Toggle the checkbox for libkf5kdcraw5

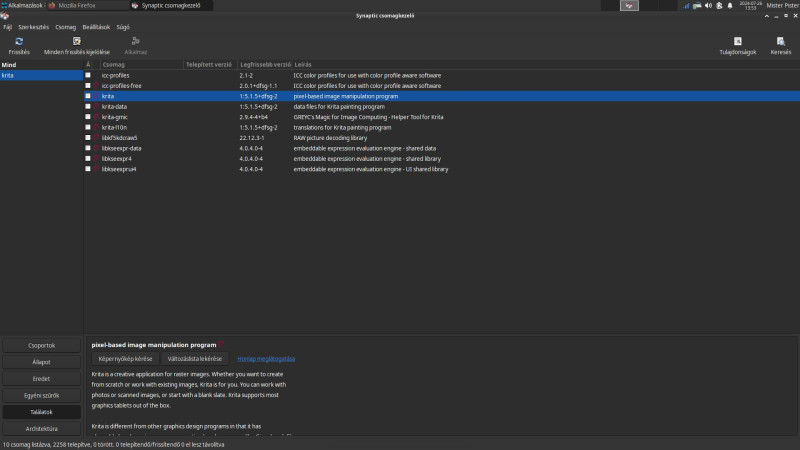(x=88, y=138)
